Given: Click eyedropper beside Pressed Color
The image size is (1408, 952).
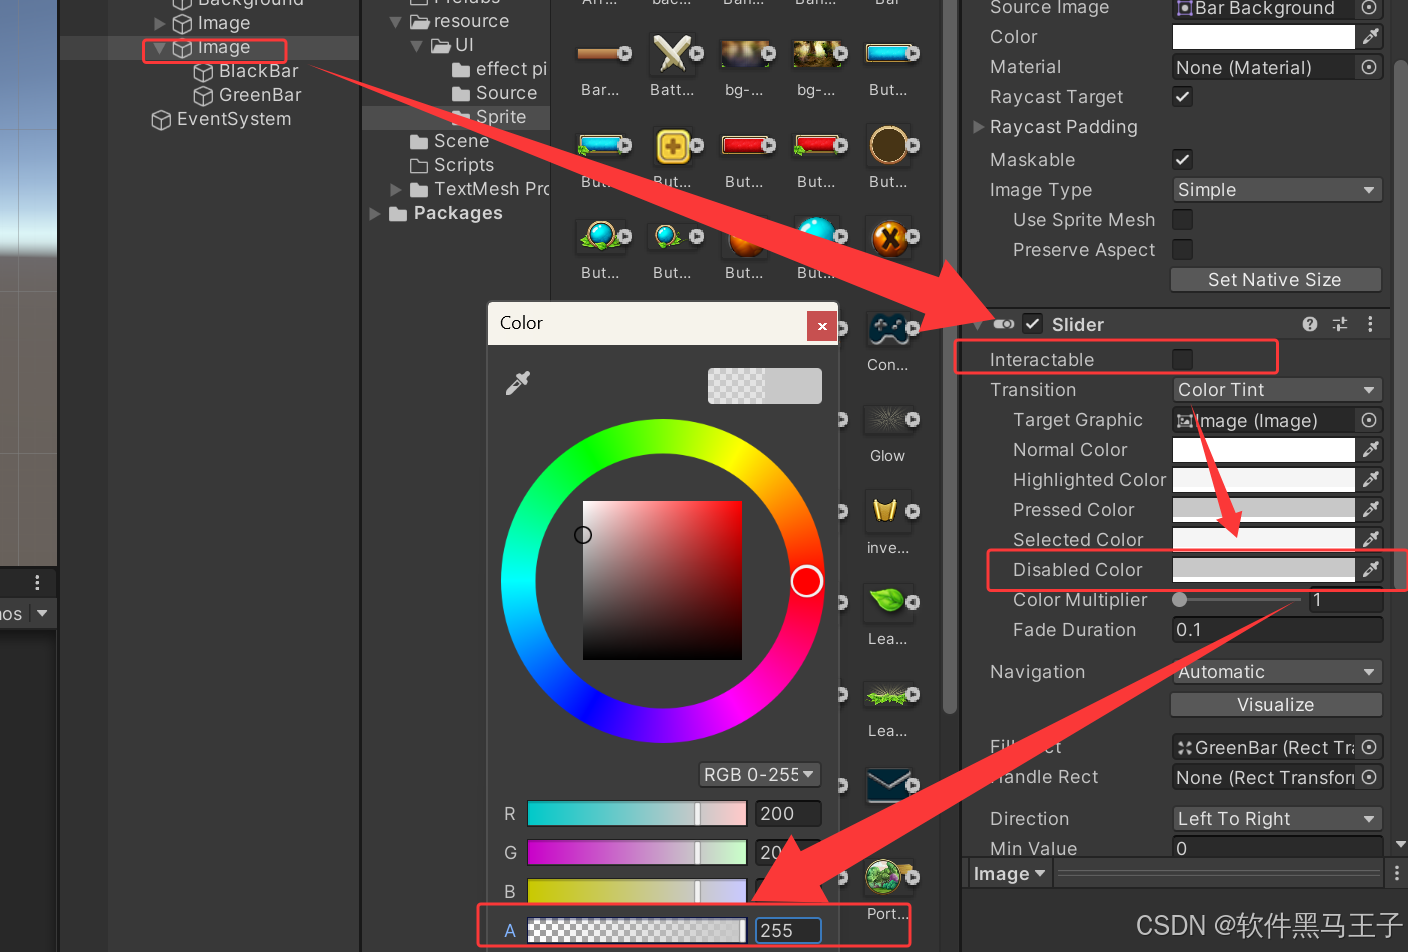Looking at the screenshot, I should pos(1371,510).
